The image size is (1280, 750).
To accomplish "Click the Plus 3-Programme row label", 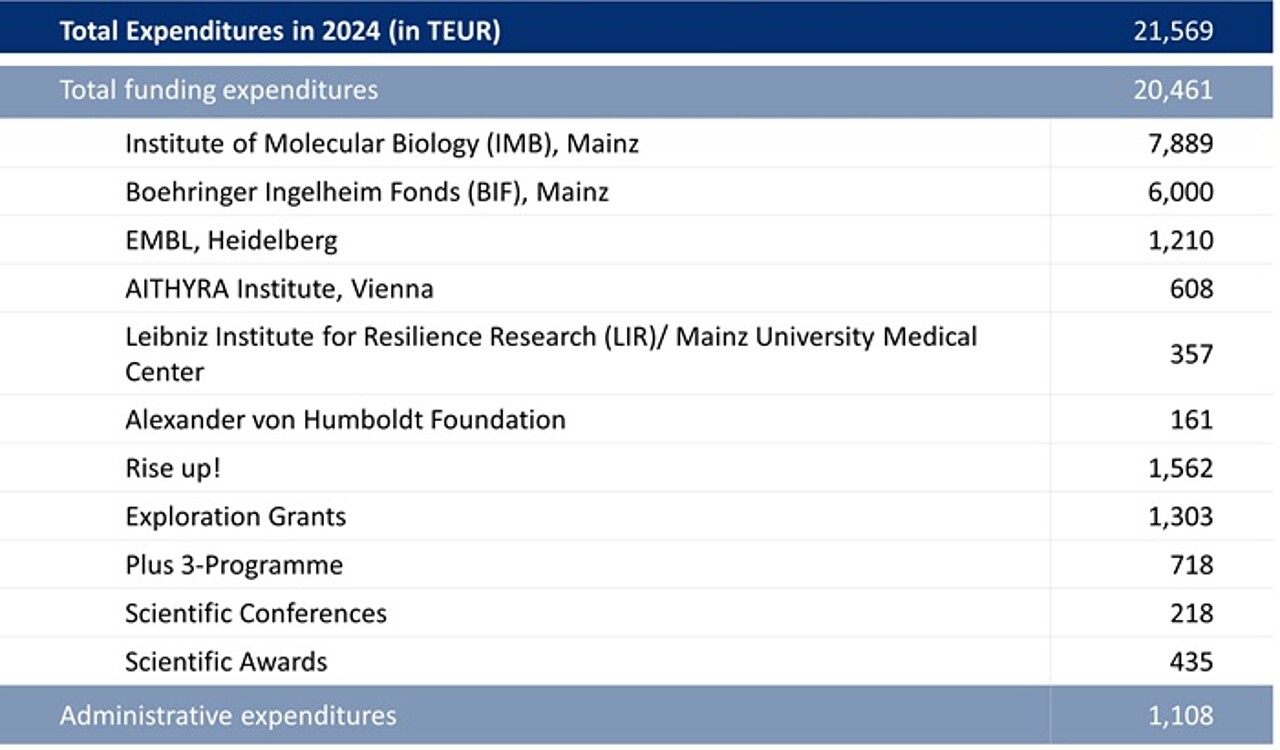I will point(233,565).
